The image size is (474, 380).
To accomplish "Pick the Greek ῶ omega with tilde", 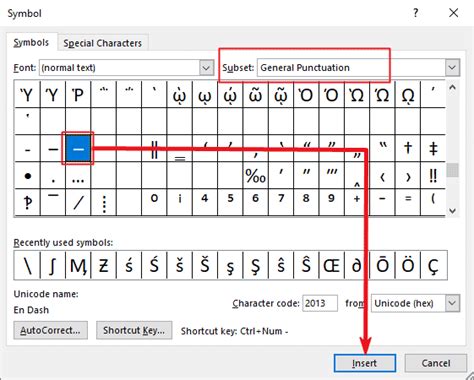I will click(x=255, y=95).
